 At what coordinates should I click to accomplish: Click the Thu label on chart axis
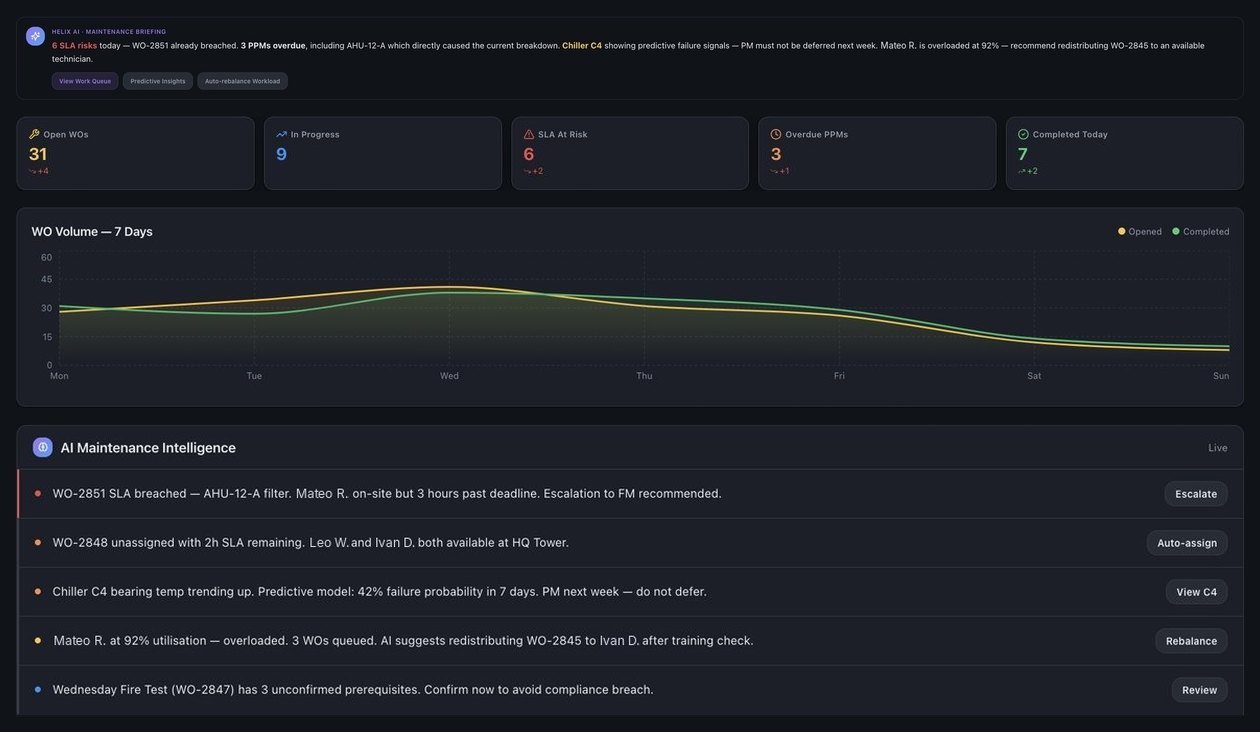(x=644, y=376)
